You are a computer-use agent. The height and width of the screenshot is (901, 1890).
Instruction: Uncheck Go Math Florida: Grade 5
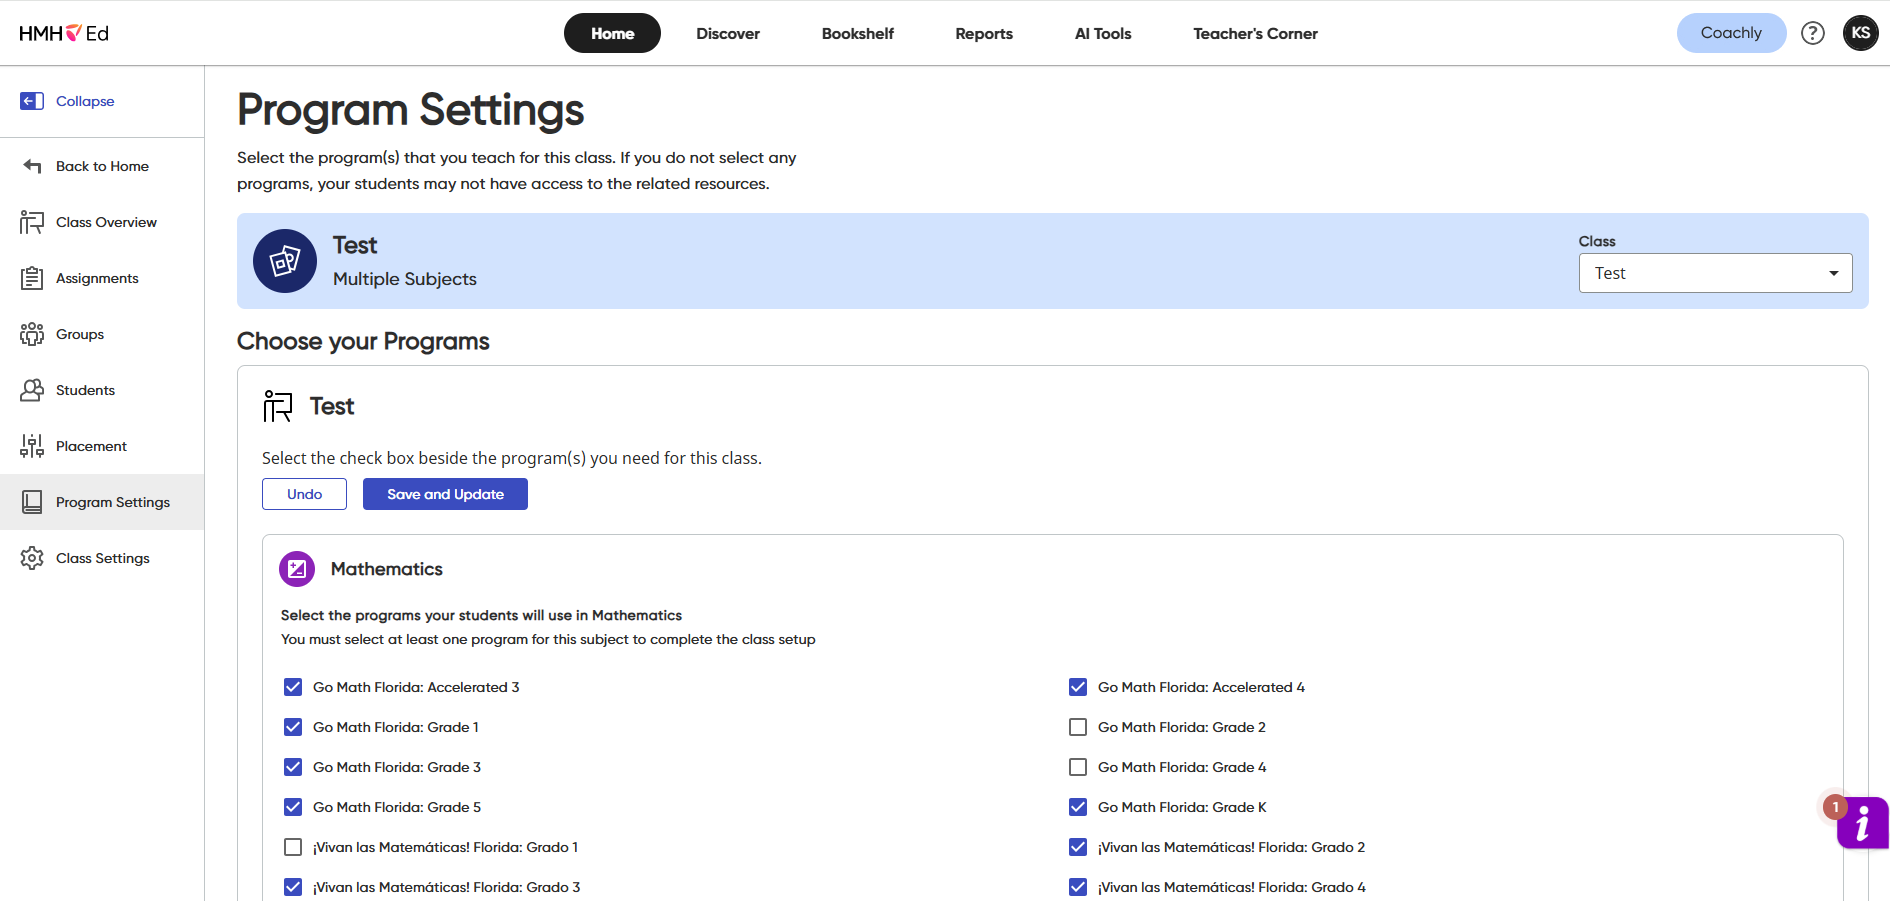click(293, 807)
